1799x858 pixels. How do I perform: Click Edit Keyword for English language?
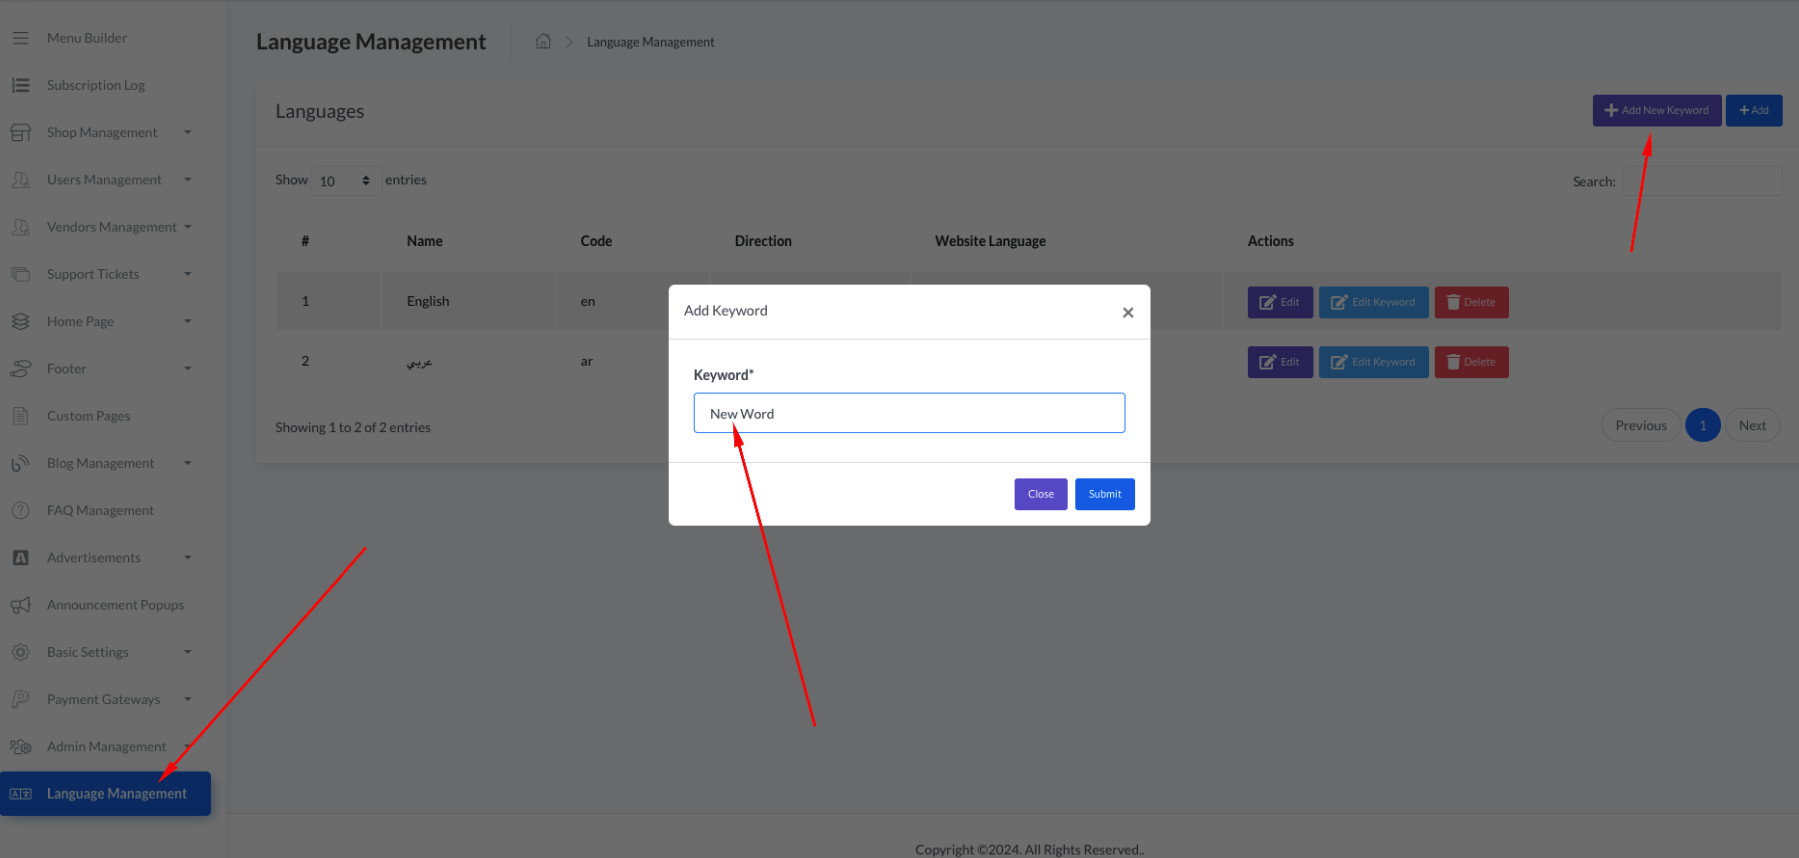point(1373,302)
